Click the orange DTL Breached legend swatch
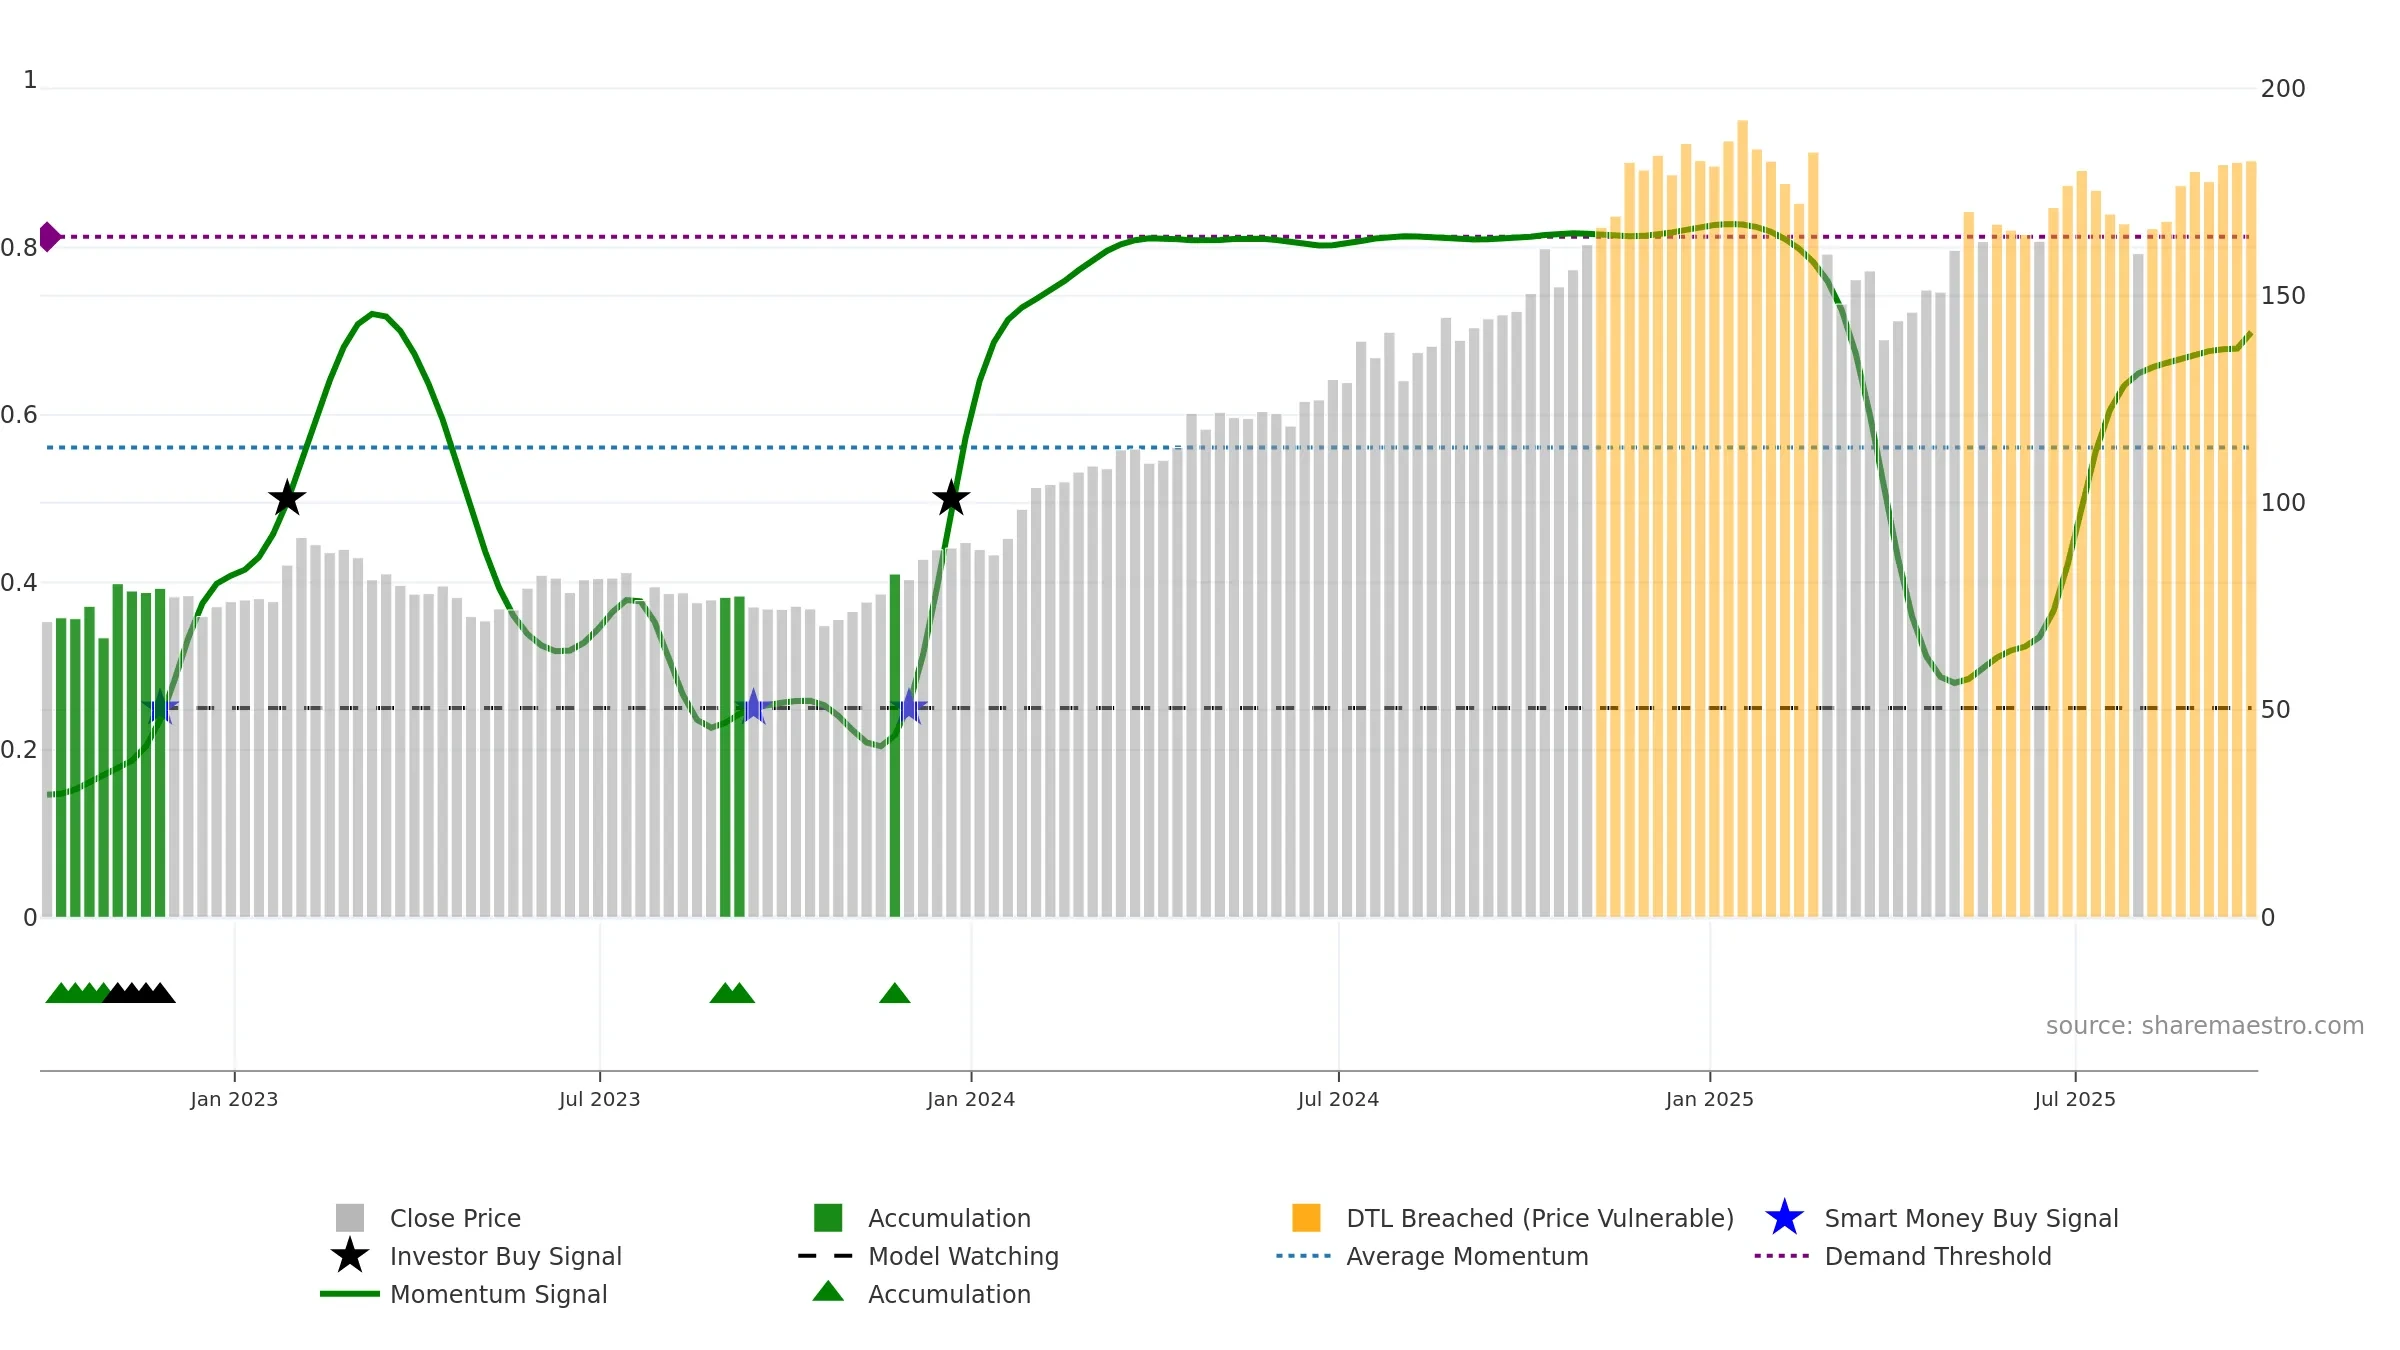The height and width of the screenshot is (1350, 2400). [x=1306, y=1218]
